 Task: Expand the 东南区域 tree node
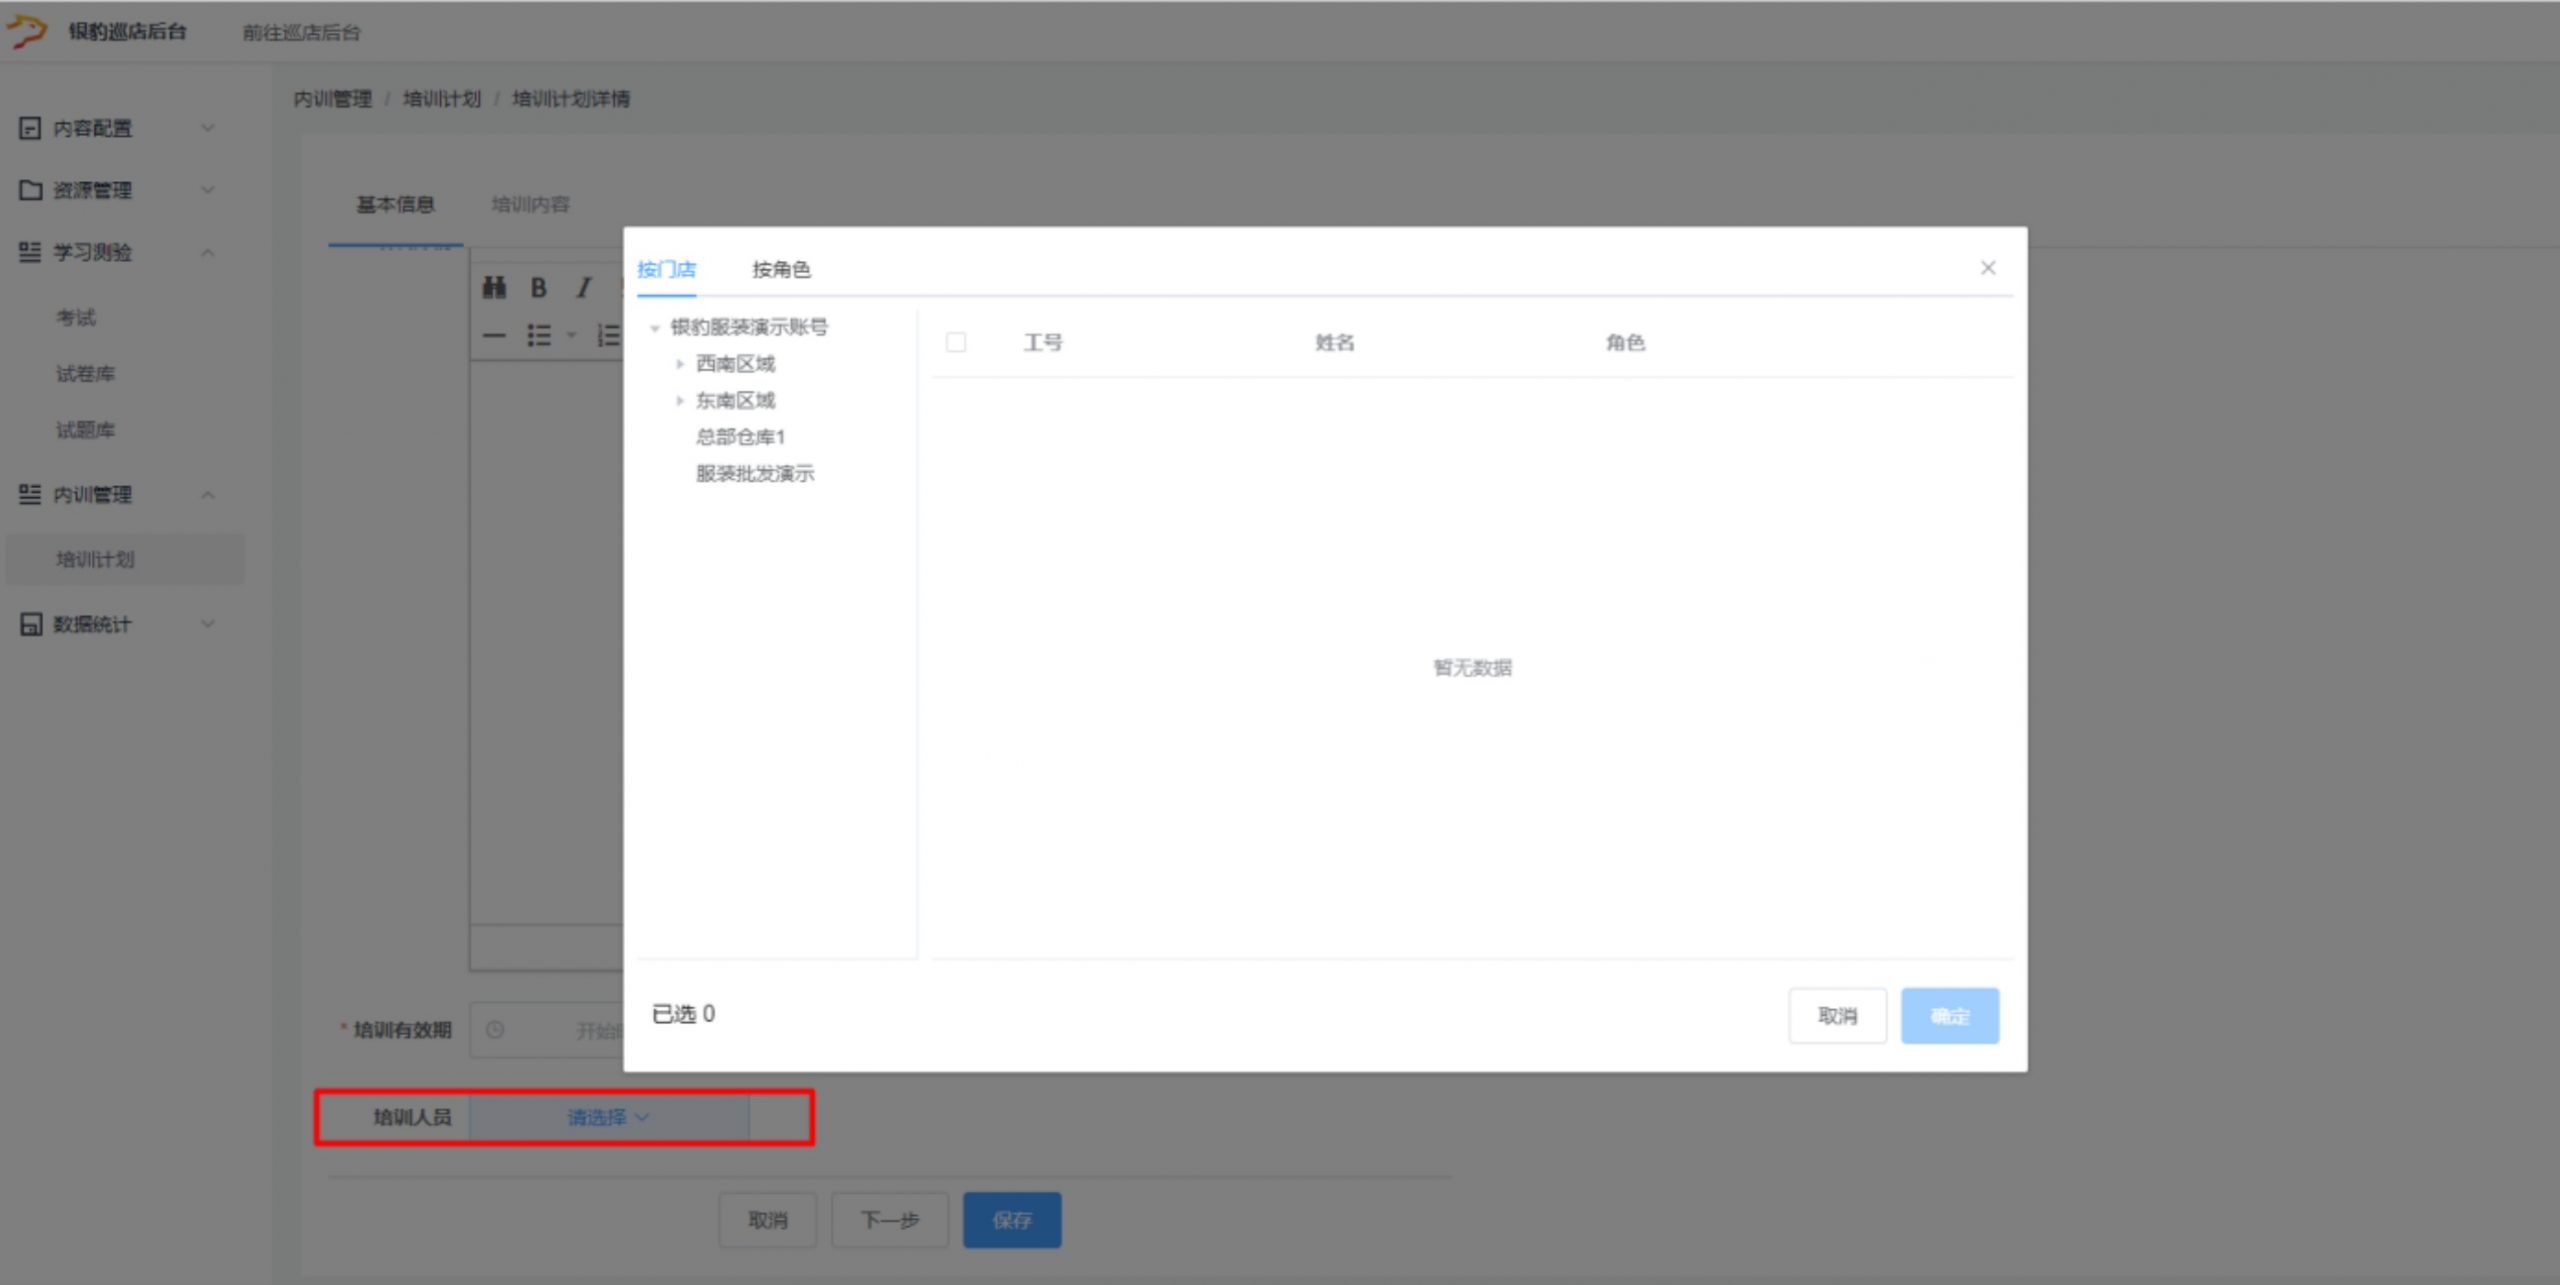pyautogui.click(x=680, y=401)
